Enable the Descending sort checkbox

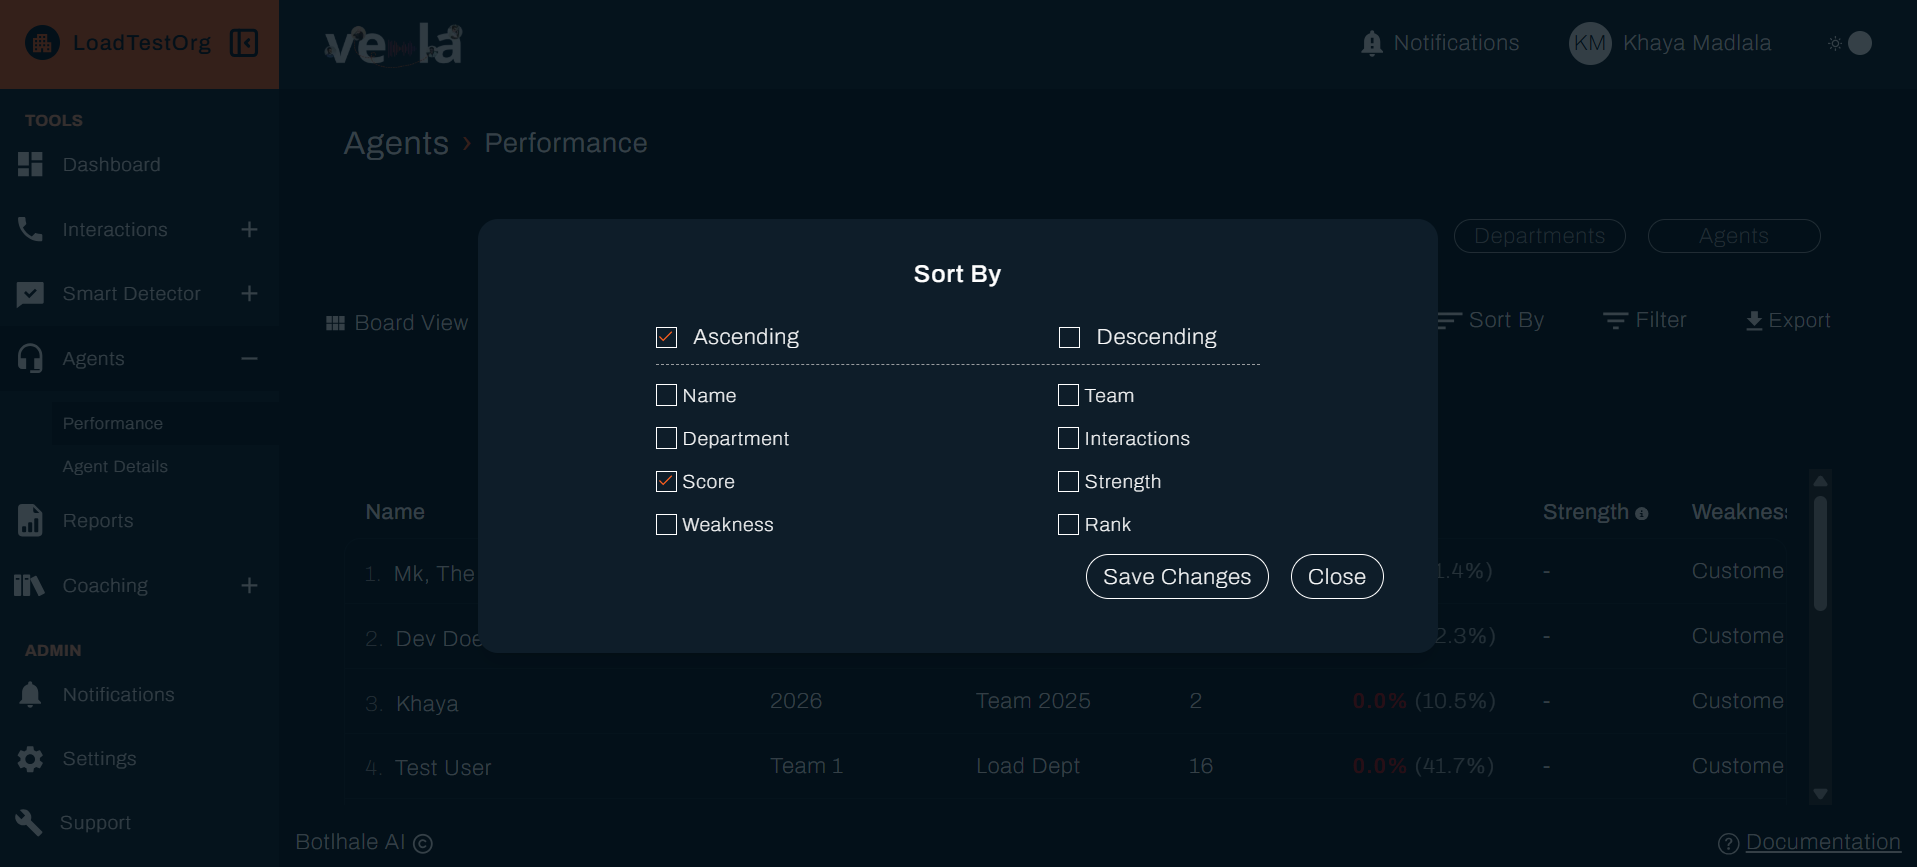(1069, 337)
